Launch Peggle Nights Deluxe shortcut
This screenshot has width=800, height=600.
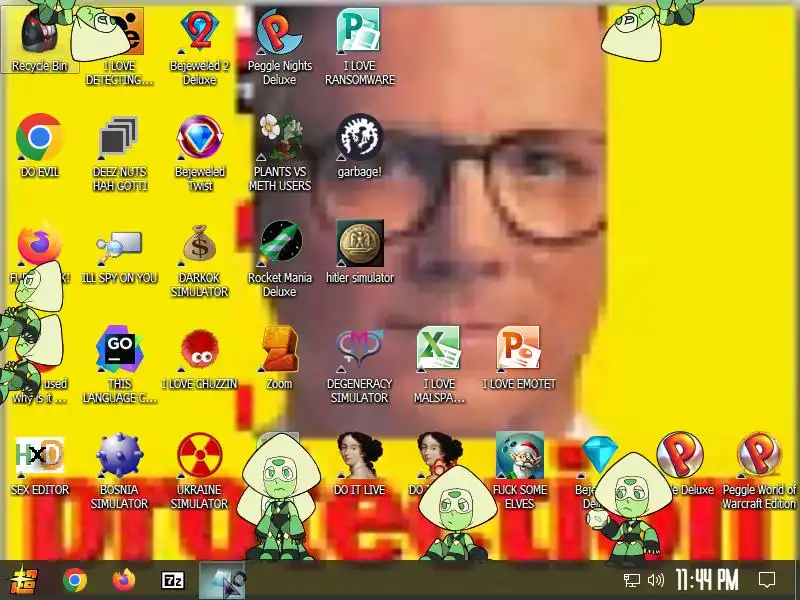(279, 47)
